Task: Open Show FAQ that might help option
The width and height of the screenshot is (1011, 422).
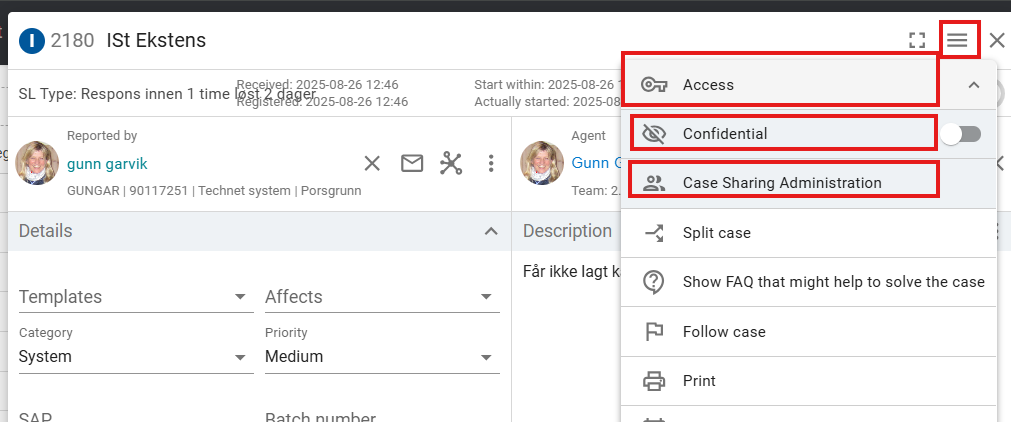Action: pyautogui.click(x=832, y=282)
